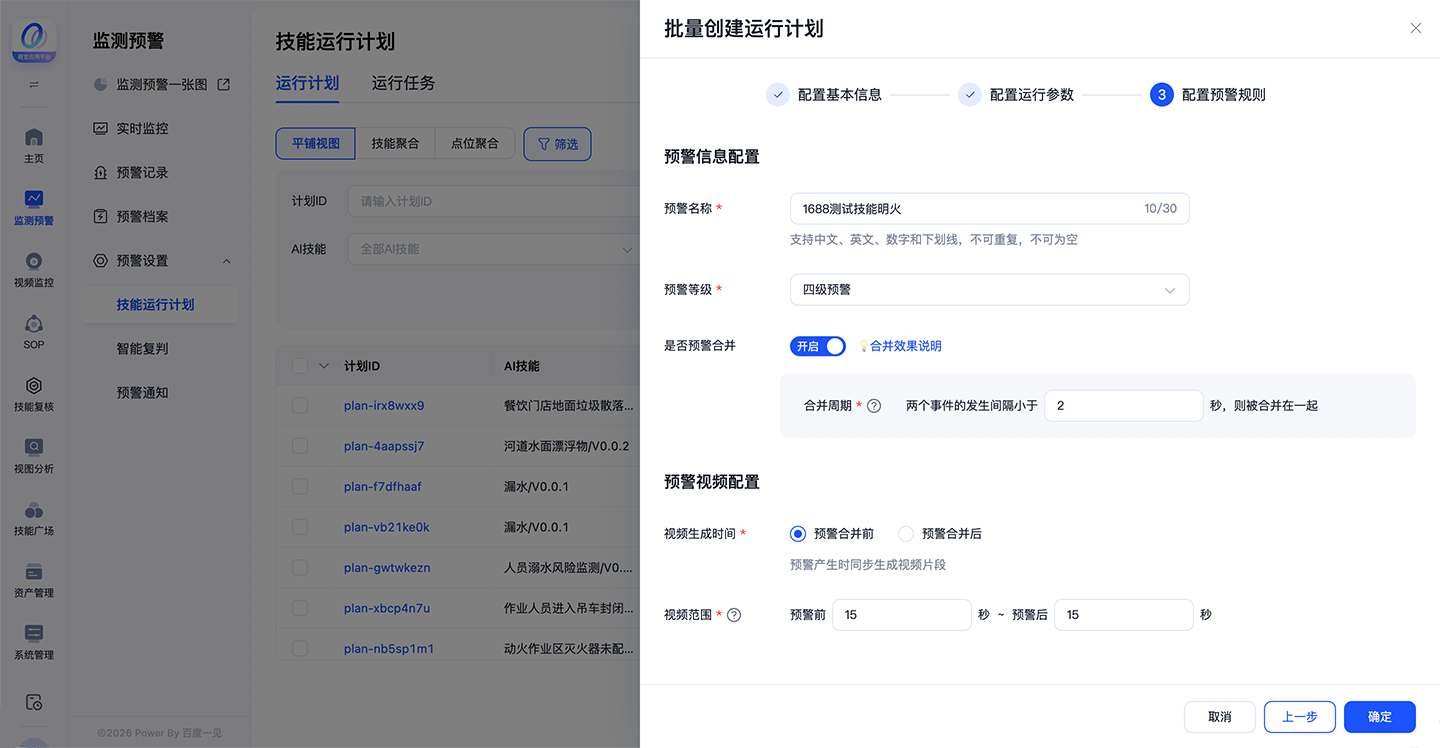Expand the chevron beside the header checkbox
Image resolution: width=1440 pixels, height=748 pixels.
coord(323,366)
